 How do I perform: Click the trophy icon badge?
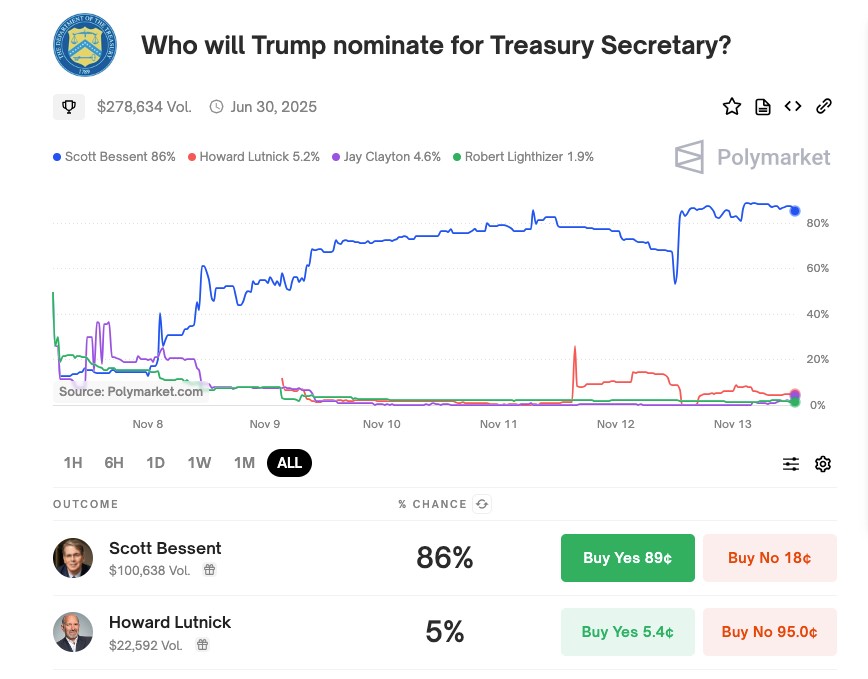(x=69, y=106)
